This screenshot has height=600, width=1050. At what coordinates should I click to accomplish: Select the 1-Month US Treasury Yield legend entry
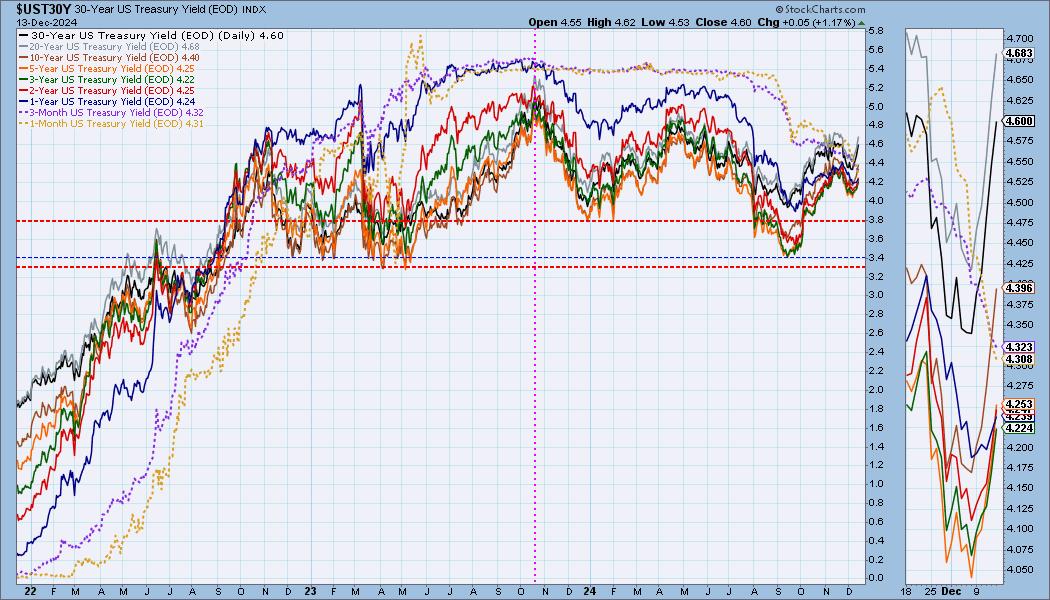(x=112, y=124)
